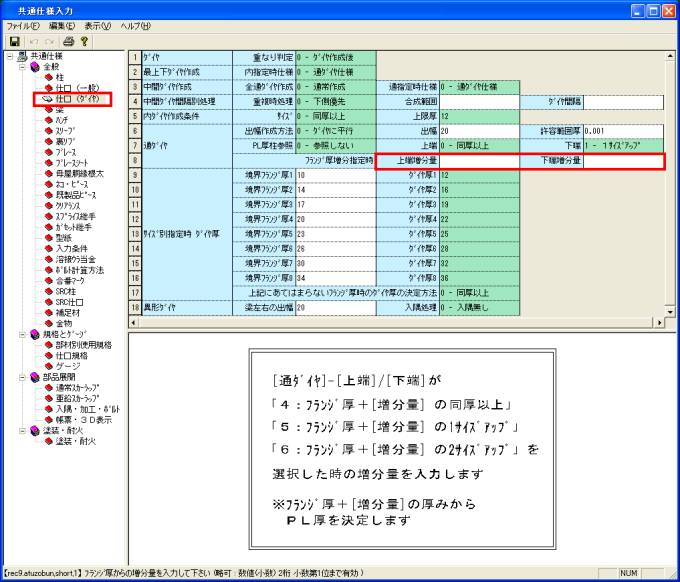Screen dimensions: 680x582
Task: Click the grid horizontal scrollbar left arrow
Action: [x=134, y=322]
